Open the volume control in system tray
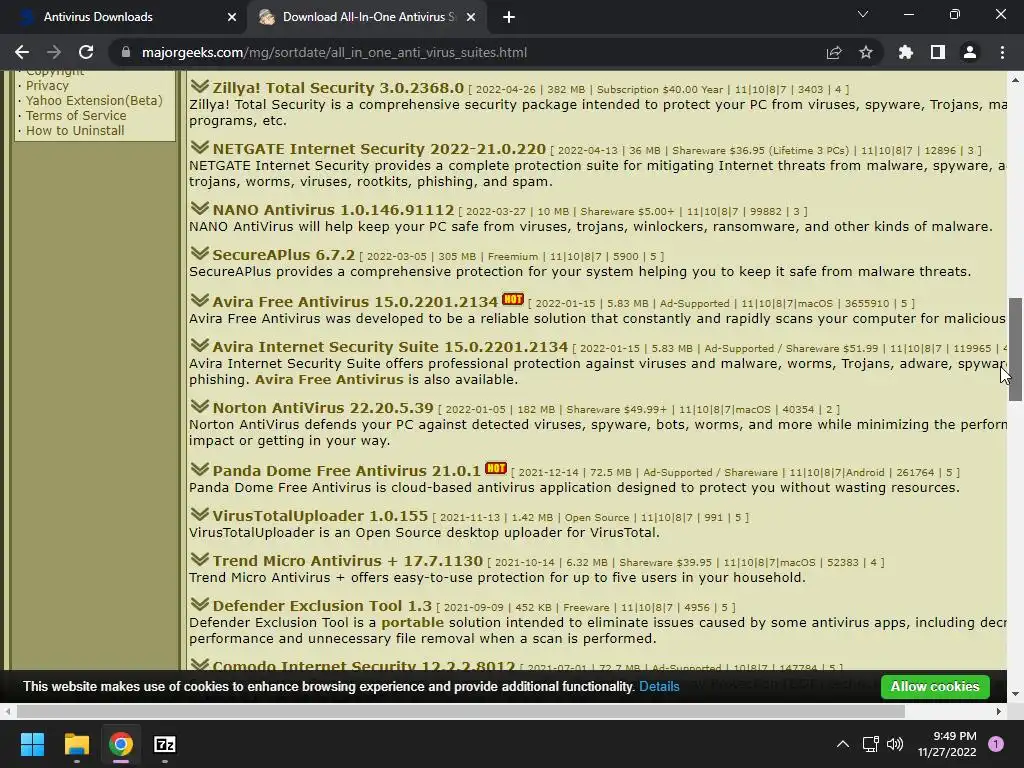 (895, 744)
